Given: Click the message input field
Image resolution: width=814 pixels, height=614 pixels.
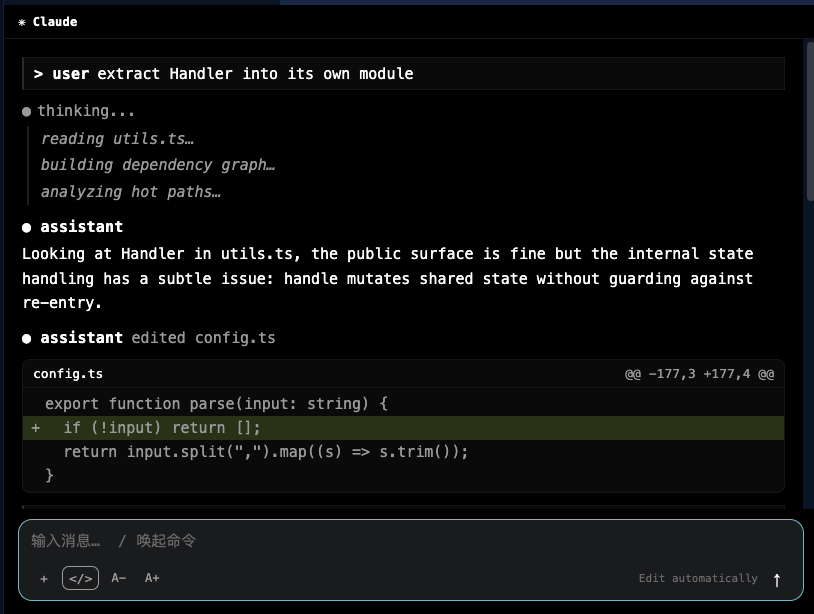Looking at the screenshot, I should click(410, 541).
